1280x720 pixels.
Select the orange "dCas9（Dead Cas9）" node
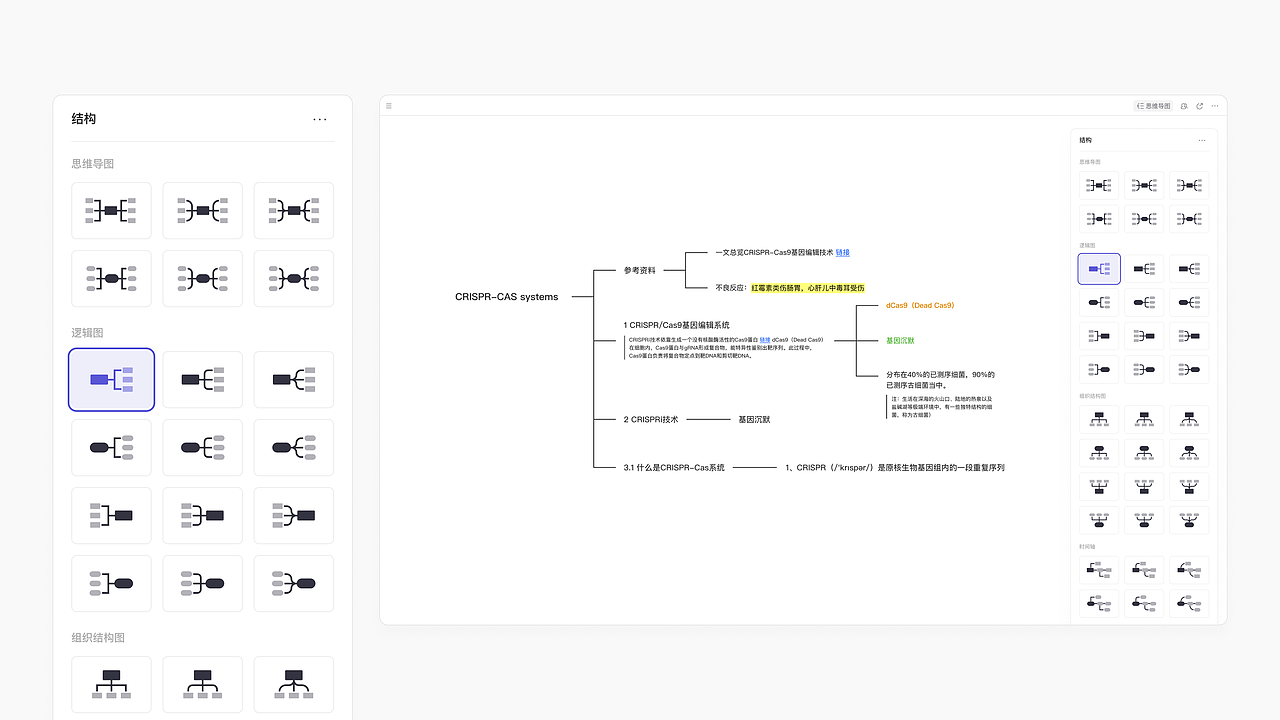[x=920, y=305]
